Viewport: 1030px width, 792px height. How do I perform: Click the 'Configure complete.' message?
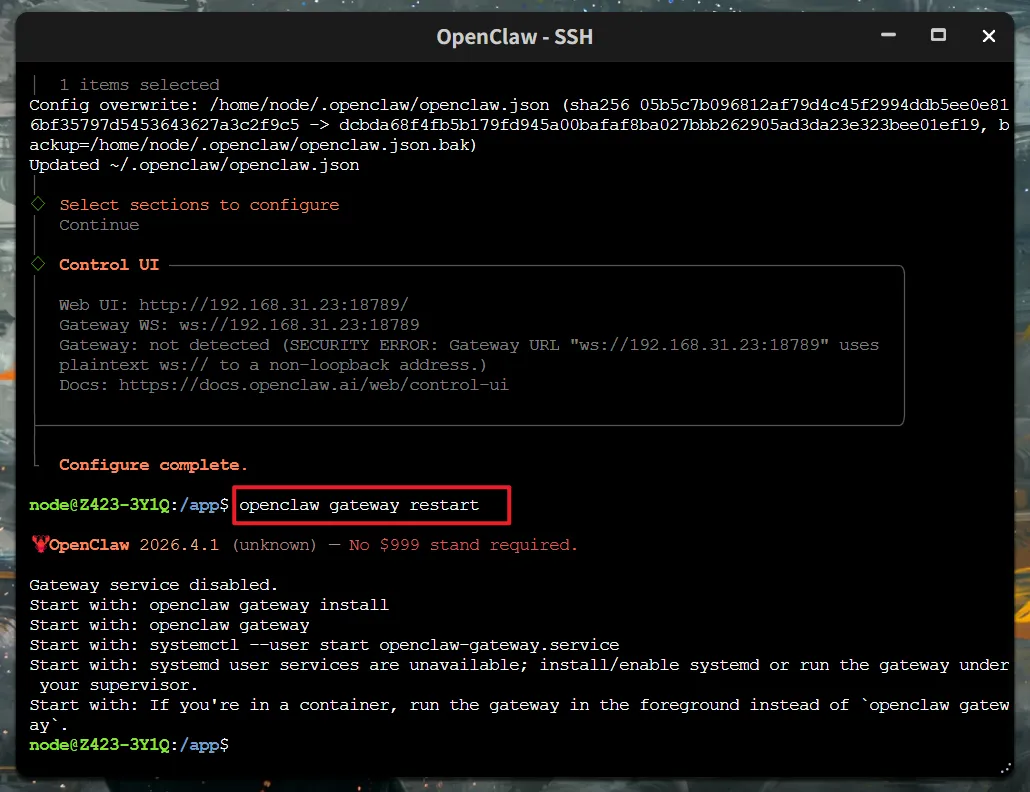pyautogui.click(x=153, y=465)
